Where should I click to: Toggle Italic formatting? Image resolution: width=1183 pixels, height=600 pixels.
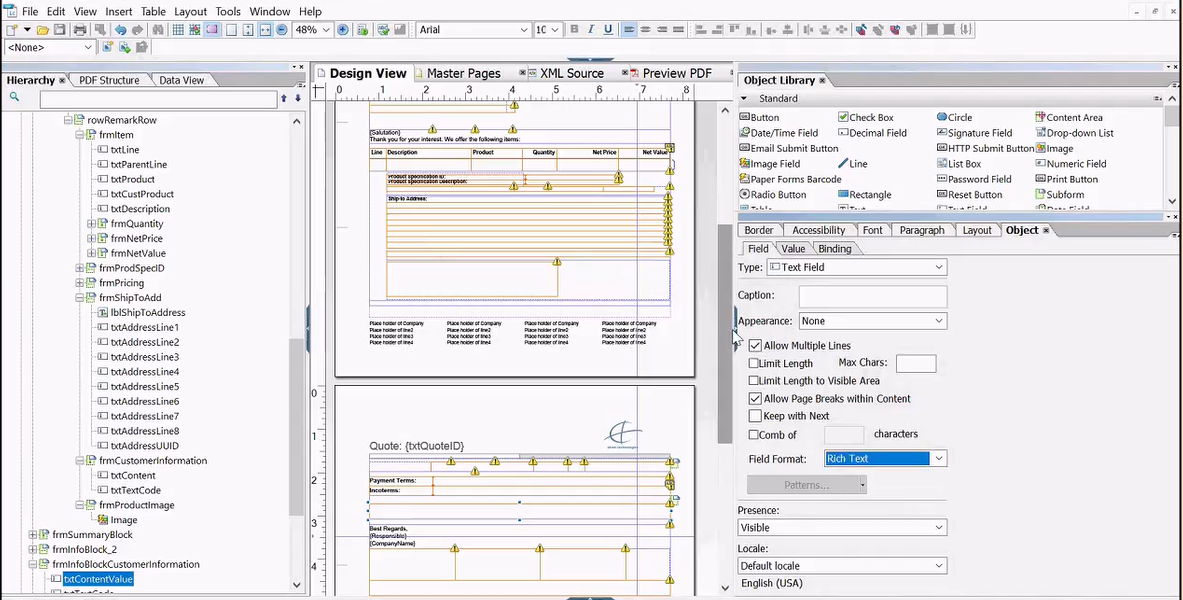pyautogui.click(x=591, y=29)
